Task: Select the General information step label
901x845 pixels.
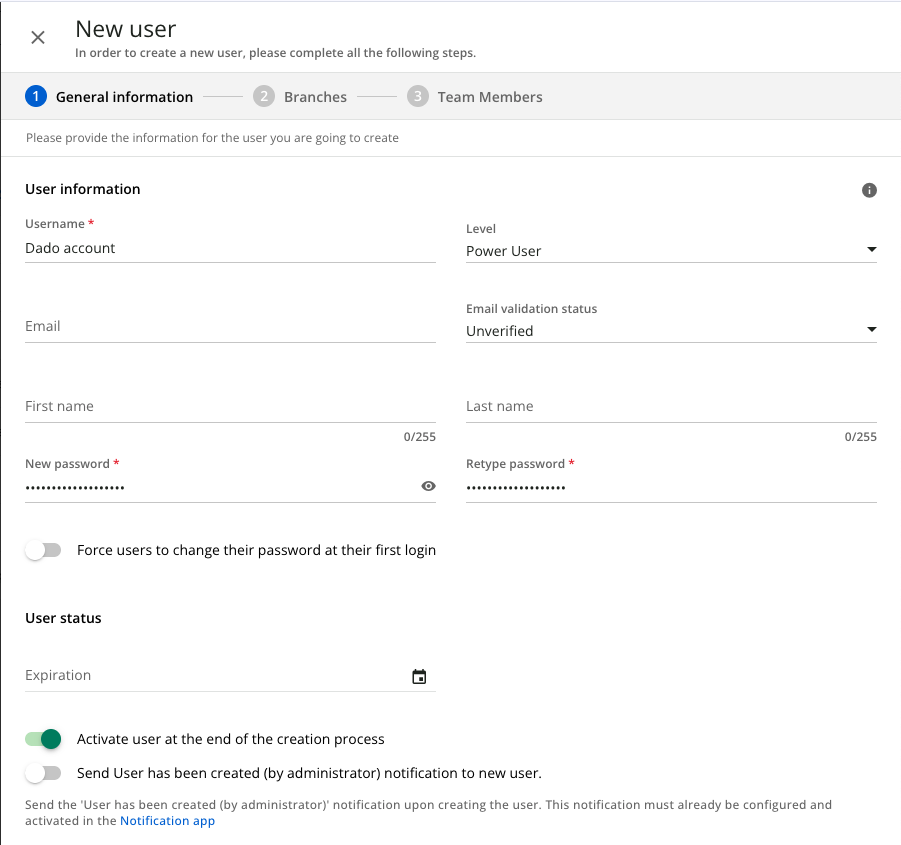Action: pos(124,97)
